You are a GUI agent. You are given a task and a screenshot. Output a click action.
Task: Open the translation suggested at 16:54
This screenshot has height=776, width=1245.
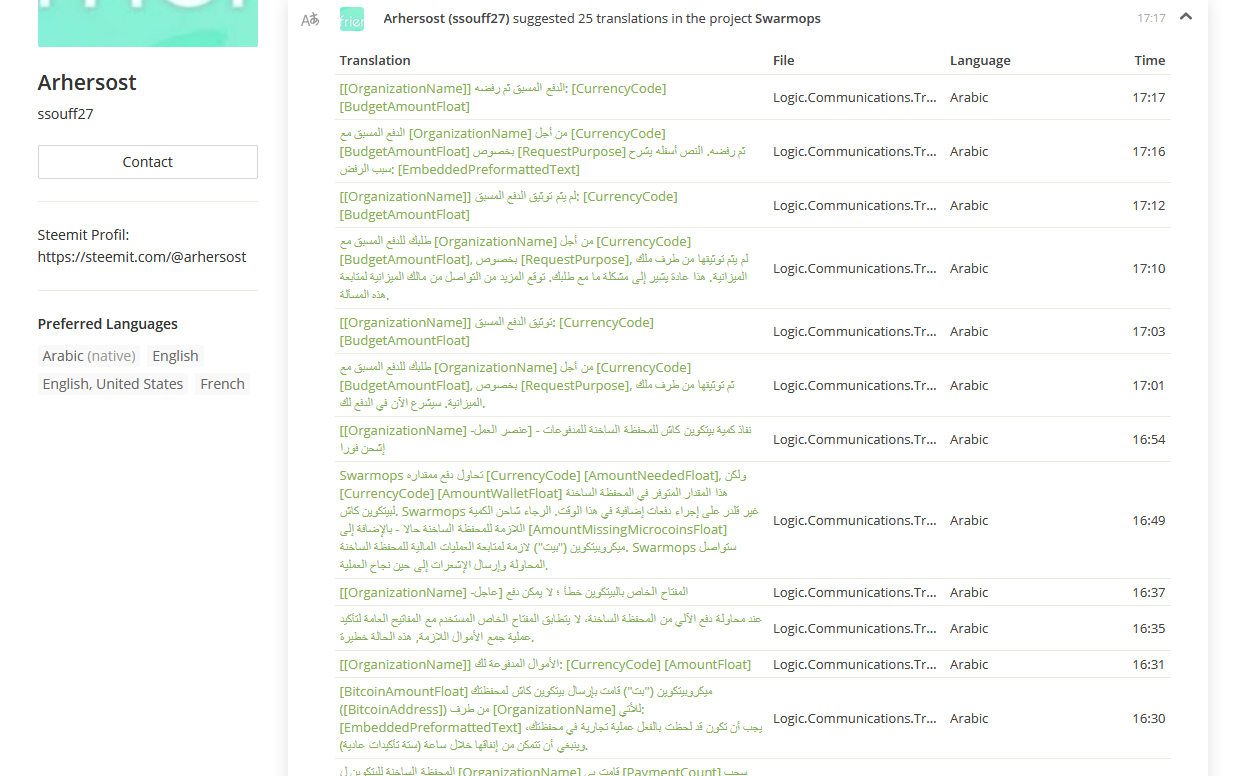tap(546, 439)
